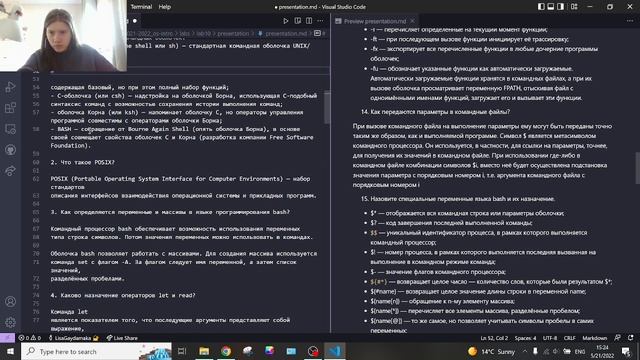Split the editor right

(309, 21)
